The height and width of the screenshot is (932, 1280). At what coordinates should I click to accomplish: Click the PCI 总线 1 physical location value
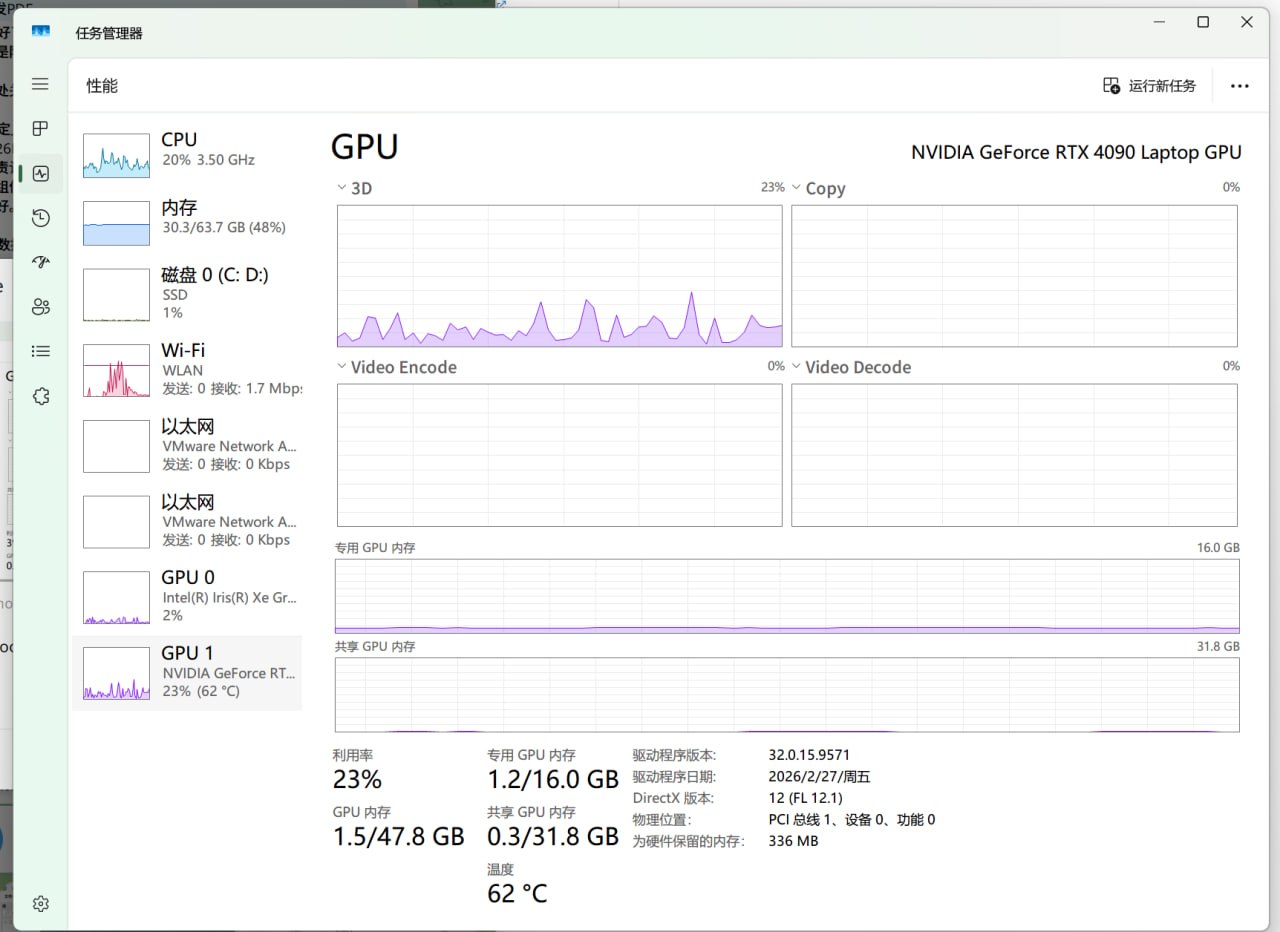click(x=852, y=820)
